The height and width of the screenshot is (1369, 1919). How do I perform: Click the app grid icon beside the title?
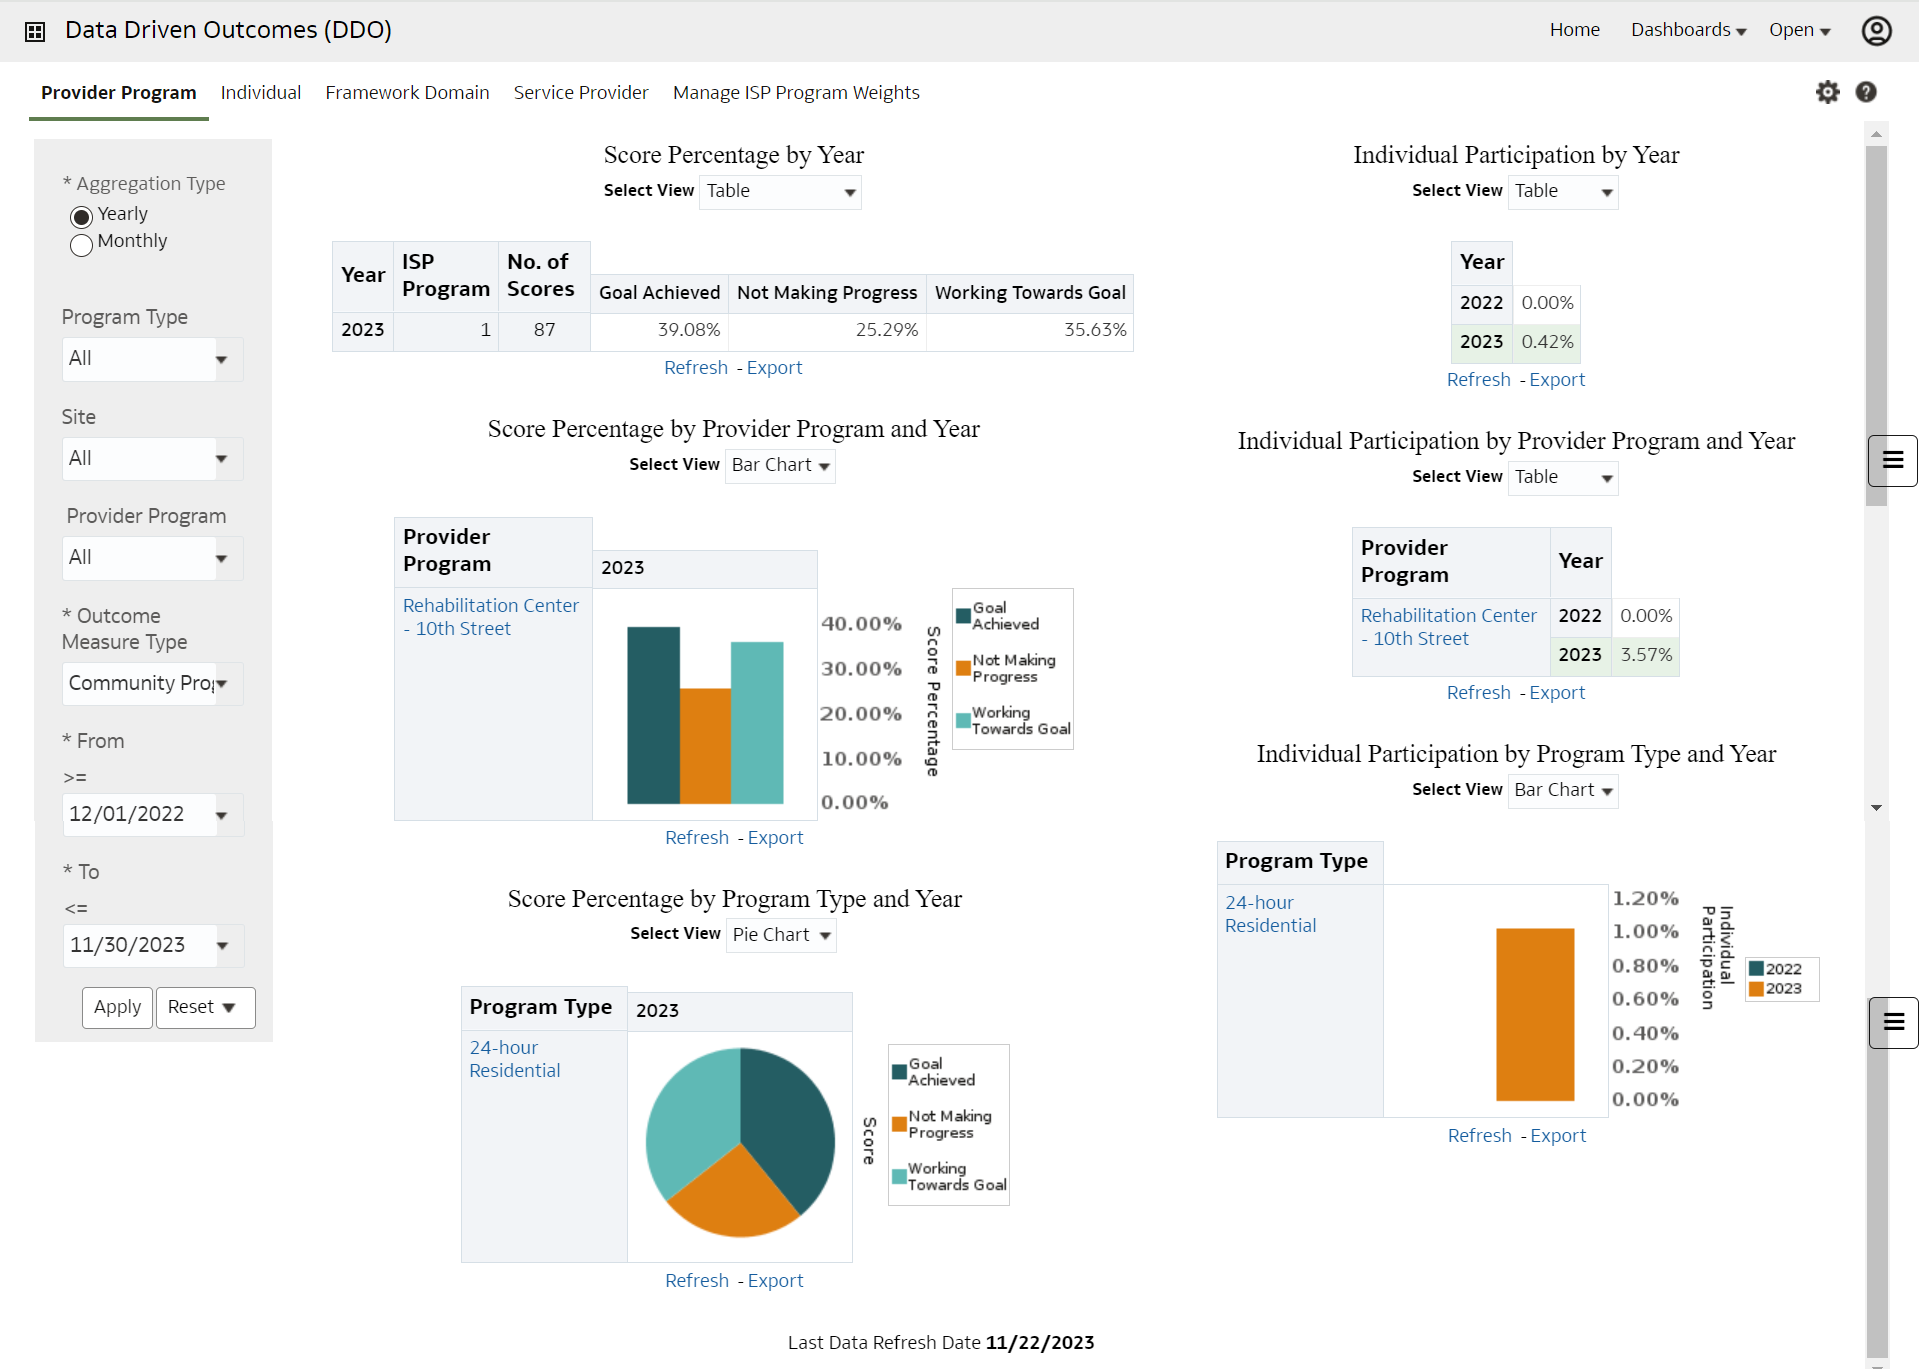34,31
